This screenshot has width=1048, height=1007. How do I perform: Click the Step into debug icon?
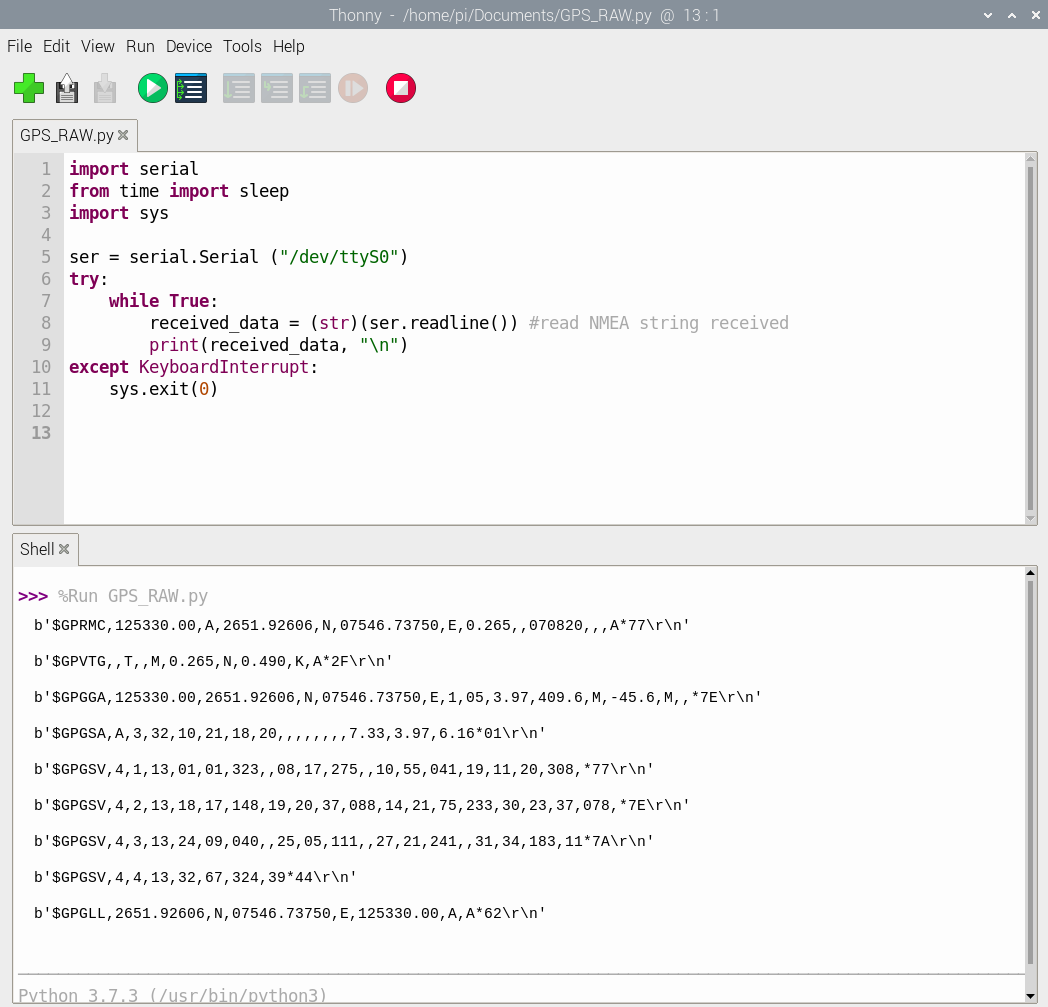276,88
